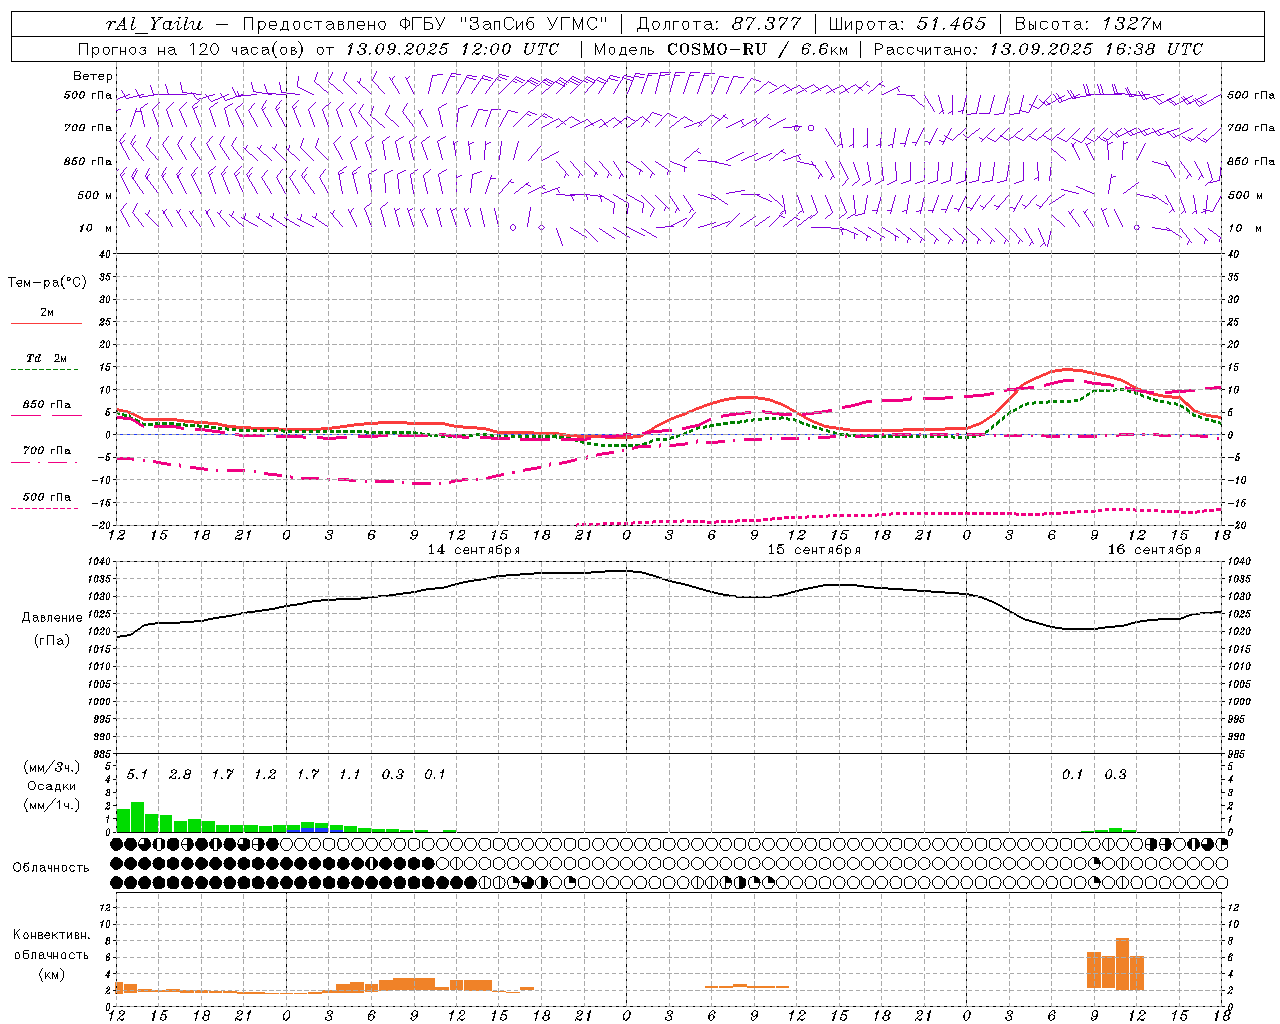Click the Осадки precipitation label
Viewport: 1280px width, 1024px height.
click(x=51, y=786)
